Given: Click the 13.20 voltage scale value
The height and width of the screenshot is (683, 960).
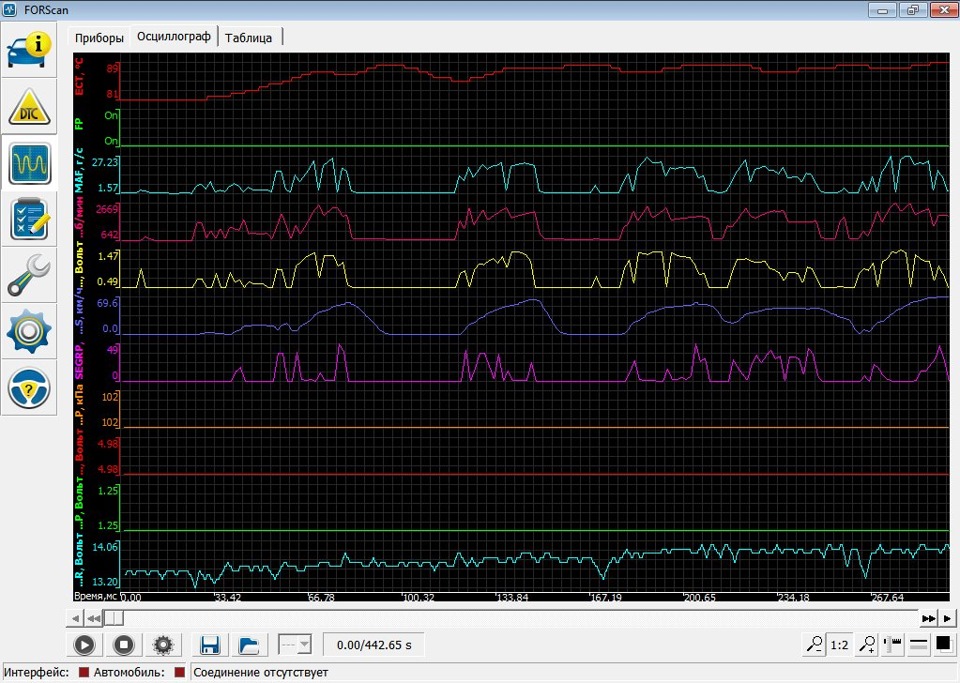Looking at the screenshot, I should [105, 581].
